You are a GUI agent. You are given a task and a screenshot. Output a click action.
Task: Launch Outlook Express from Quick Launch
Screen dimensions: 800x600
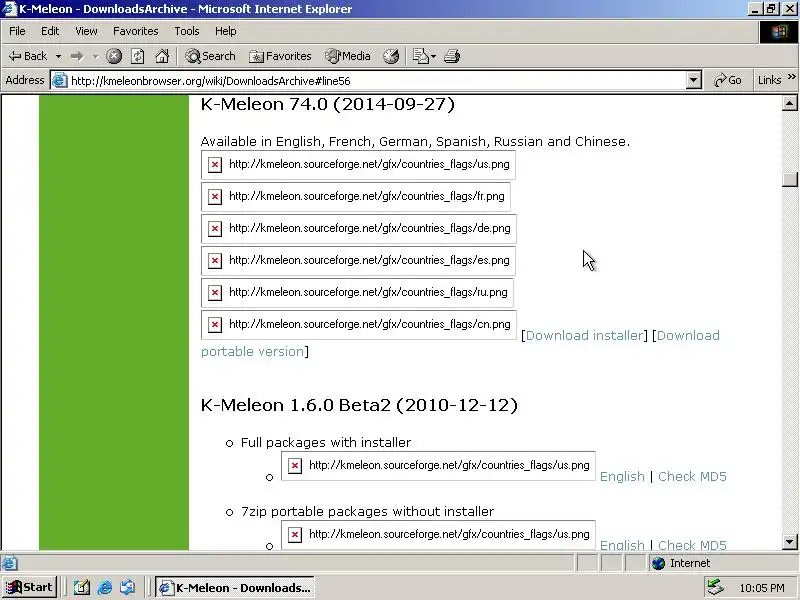click(128, 588)
